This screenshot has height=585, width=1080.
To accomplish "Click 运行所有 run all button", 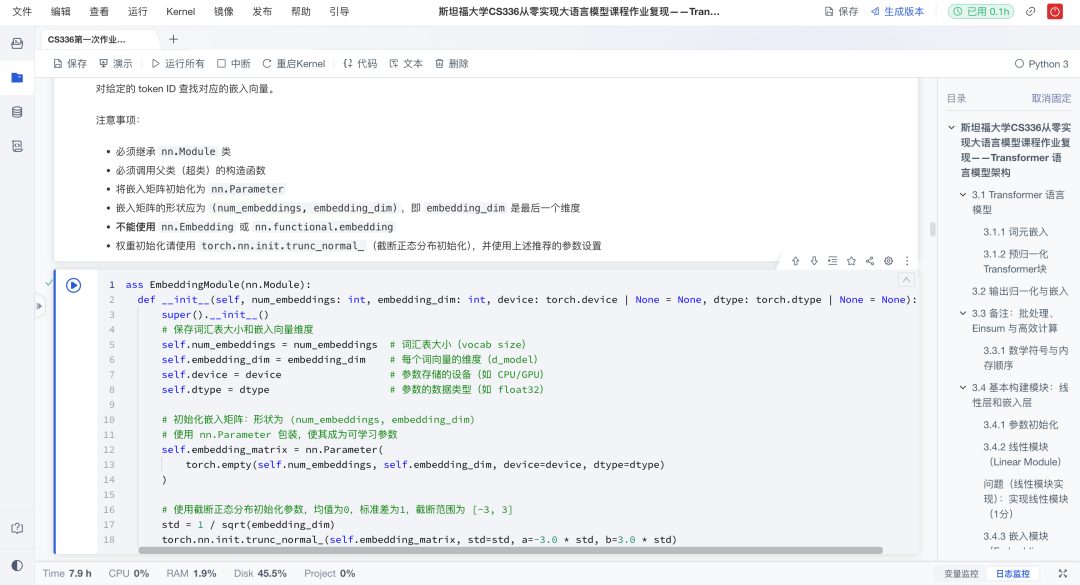I will point(178,63).
